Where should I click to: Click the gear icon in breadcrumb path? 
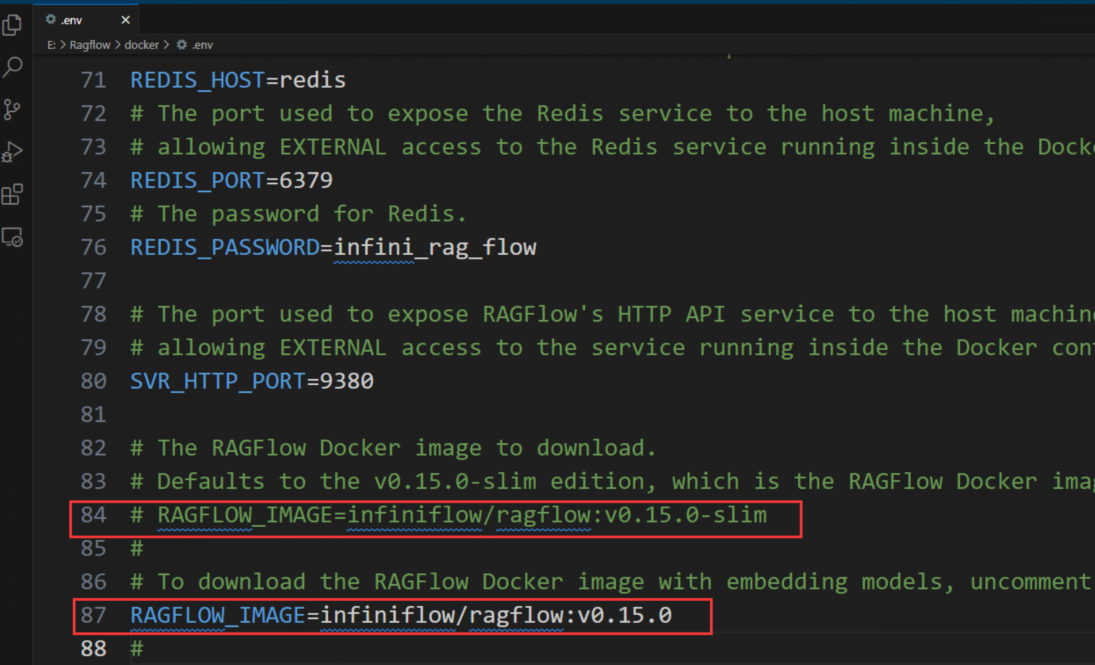[181, 45]
